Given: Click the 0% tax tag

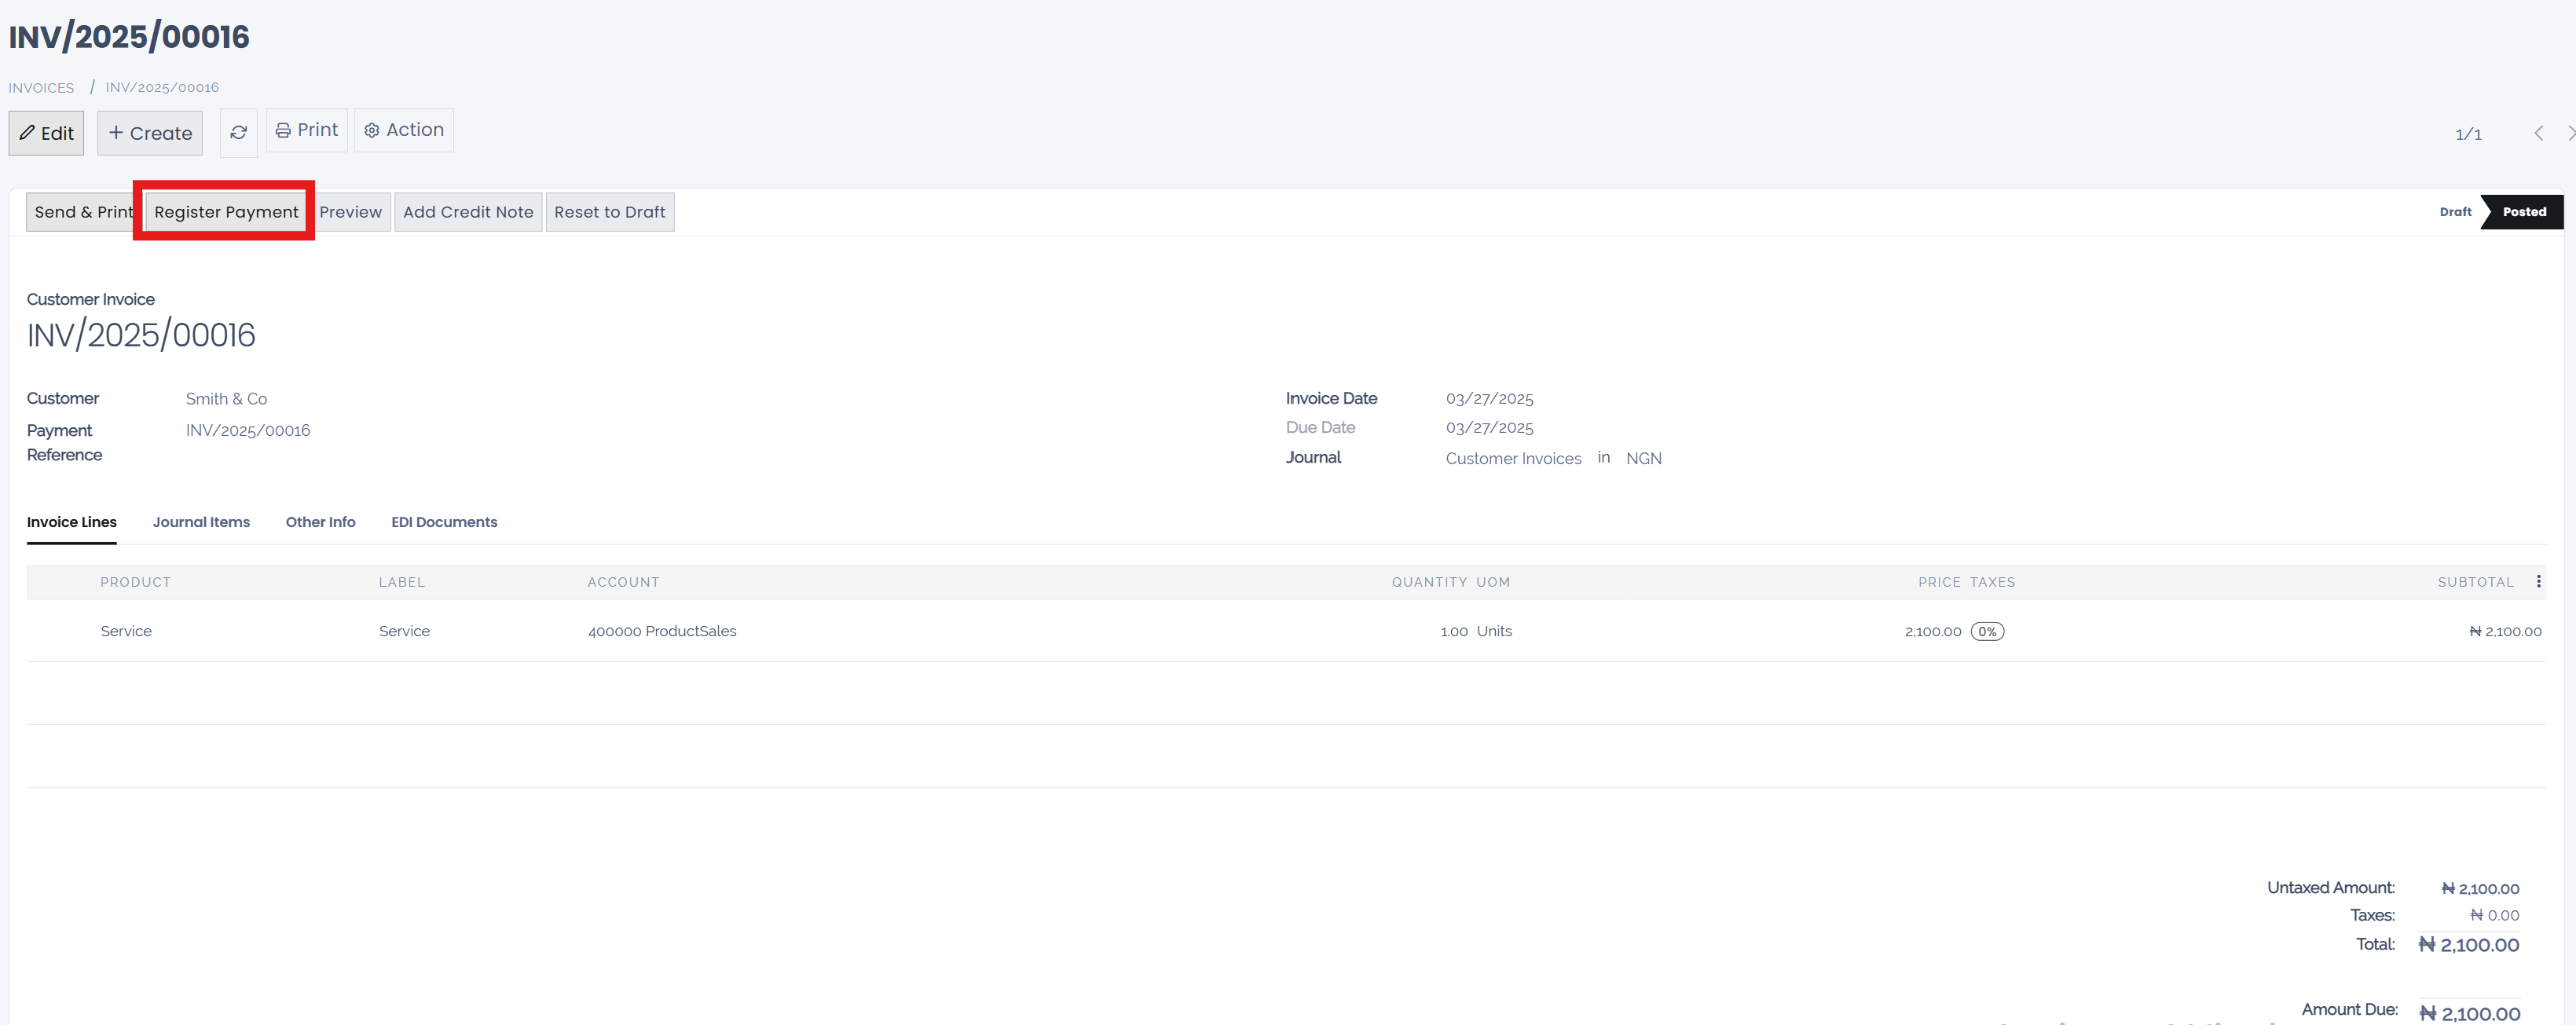Looking at the screenshot, I should click(x=1986, y=631).
